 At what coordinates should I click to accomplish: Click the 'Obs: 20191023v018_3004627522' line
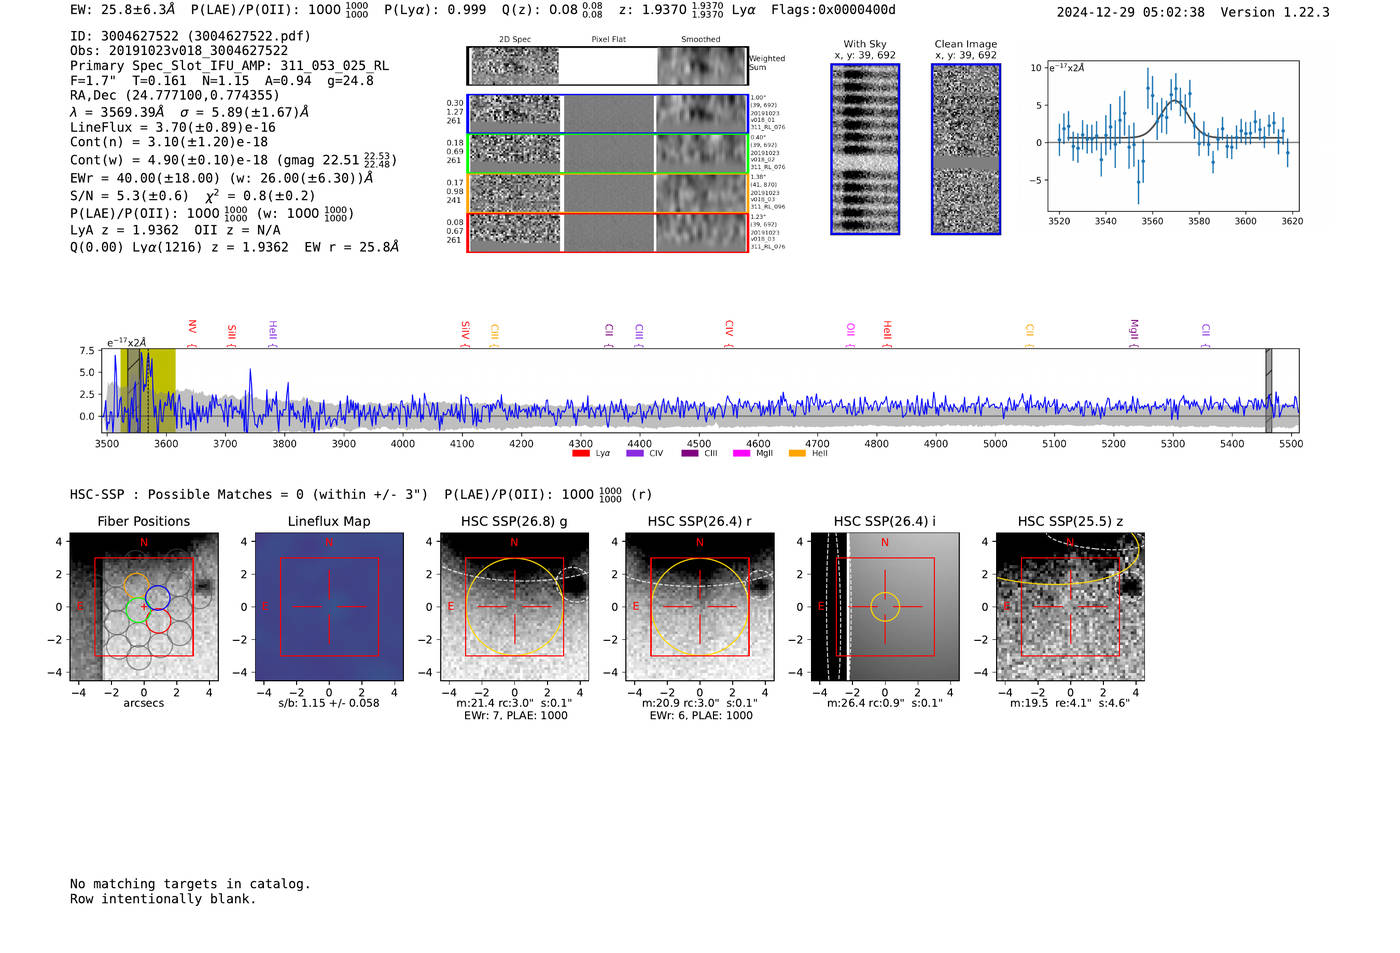(x=179, y=51)
